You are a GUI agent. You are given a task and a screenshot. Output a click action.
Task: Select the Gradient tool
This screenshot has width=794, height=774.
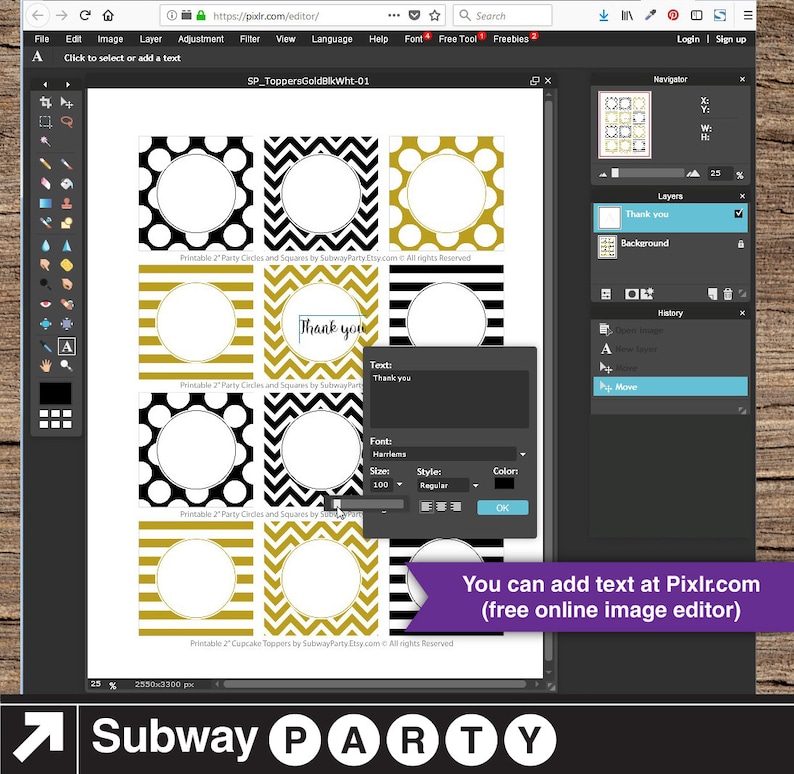(x=46, y=203)
